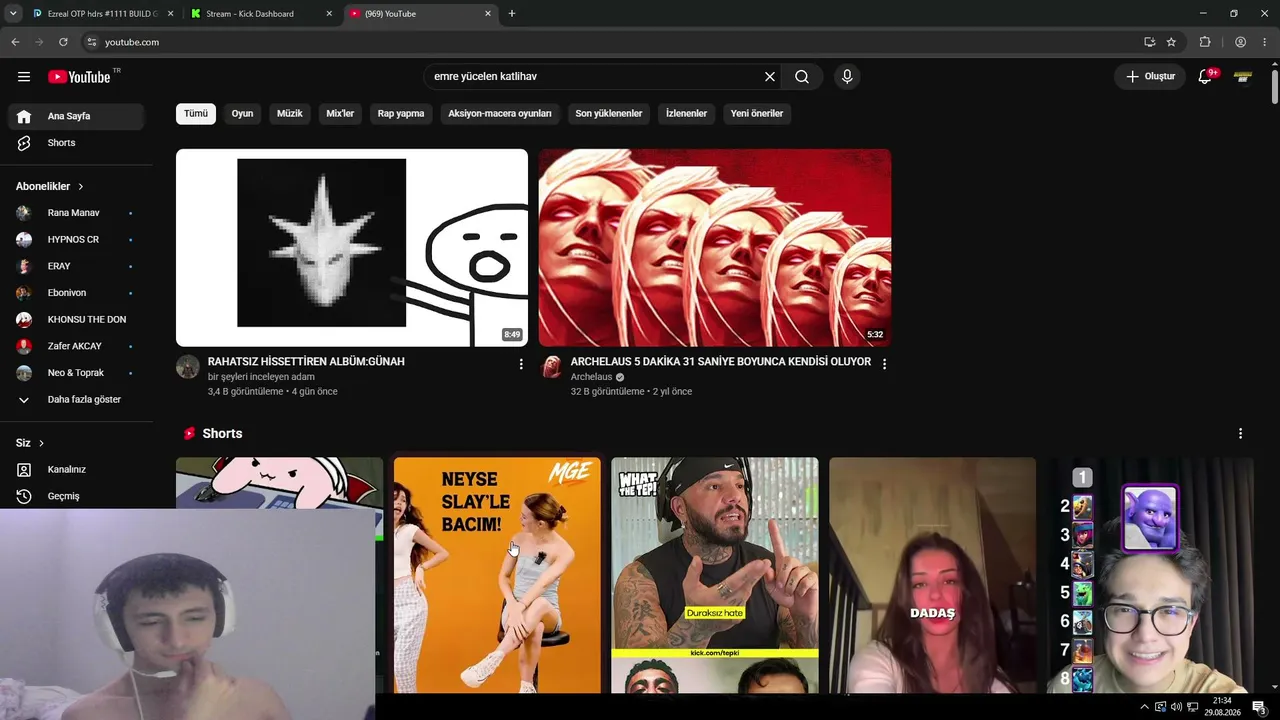The height and width of the screenshot is (720, 1280).
Task: Go to Ana Sayfa in the sidebar
Action: (x=76, y=116)
